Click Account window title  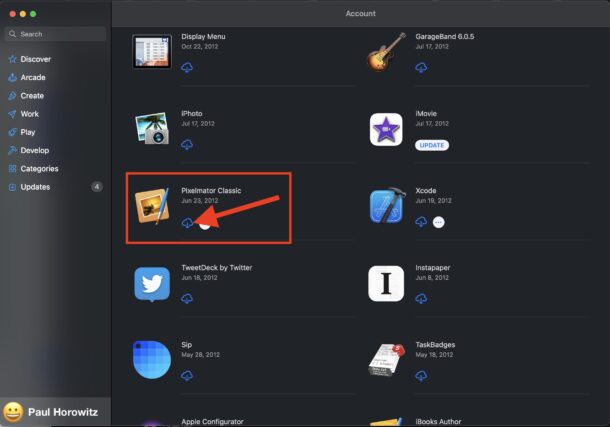(x=361, y=14)
